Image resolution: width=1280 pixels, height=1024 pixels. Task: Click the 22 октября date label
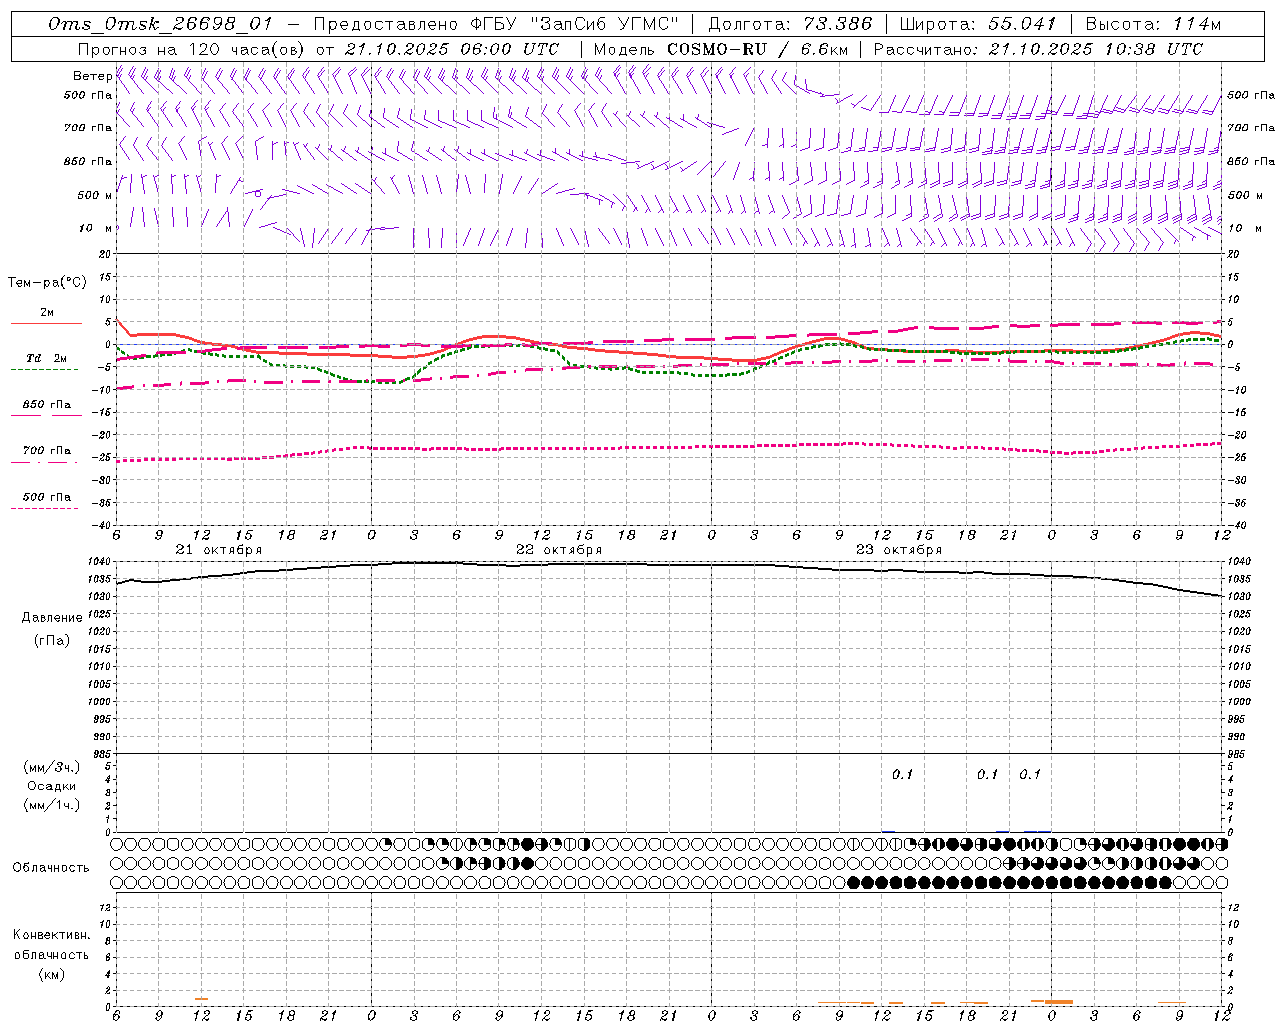pyautogui.click(x=559, y=550)
